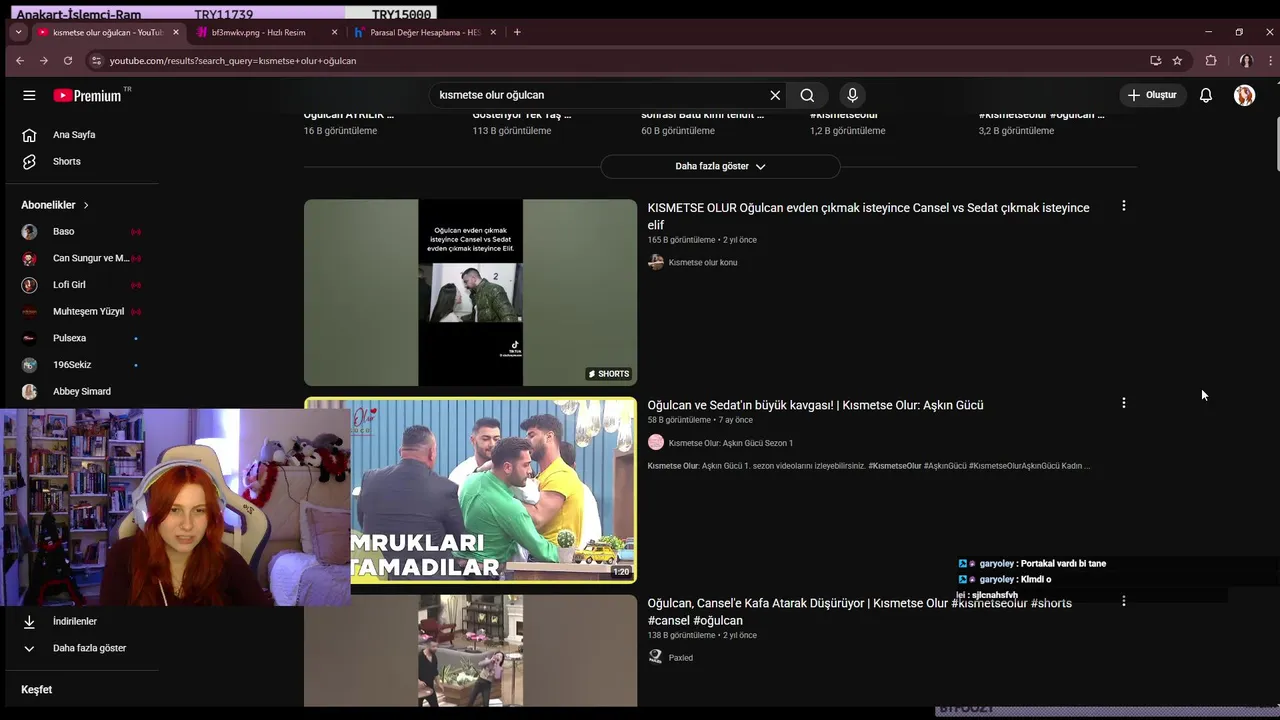Close the Hızlı Resim tab
The width and height of the screenshot is (1280, 720).
tap(334, 32)
